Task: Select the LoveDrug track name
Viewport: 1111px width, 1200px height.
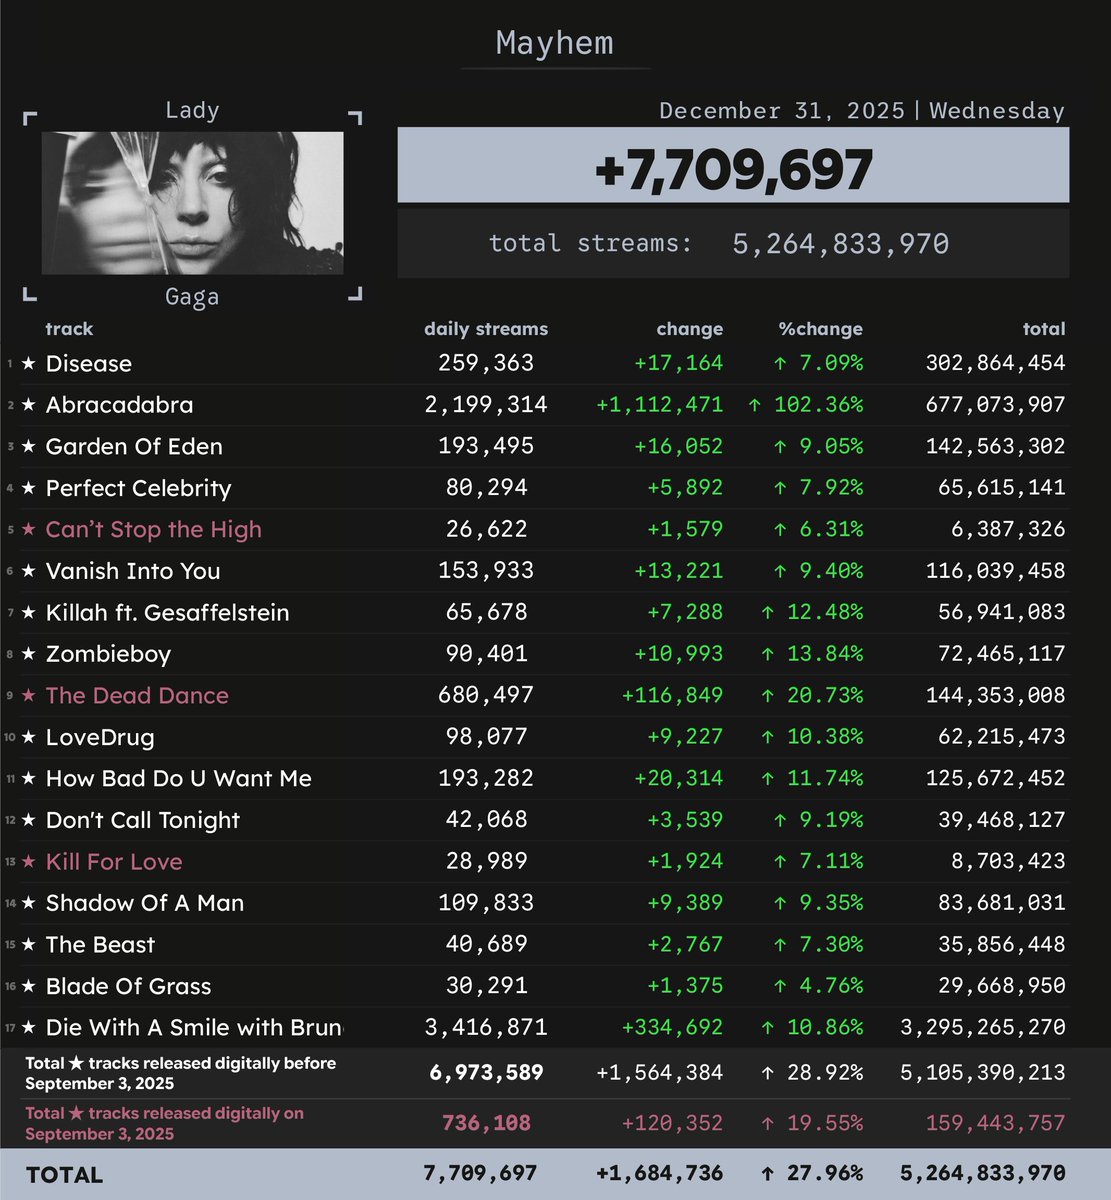Action: click(100, 738)
